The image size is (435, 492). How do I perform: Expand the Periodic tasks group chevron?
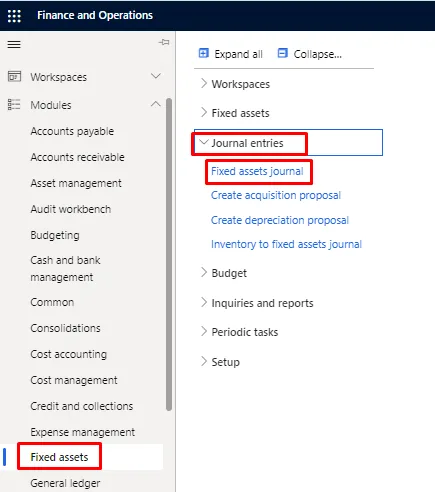coord(204,331)
